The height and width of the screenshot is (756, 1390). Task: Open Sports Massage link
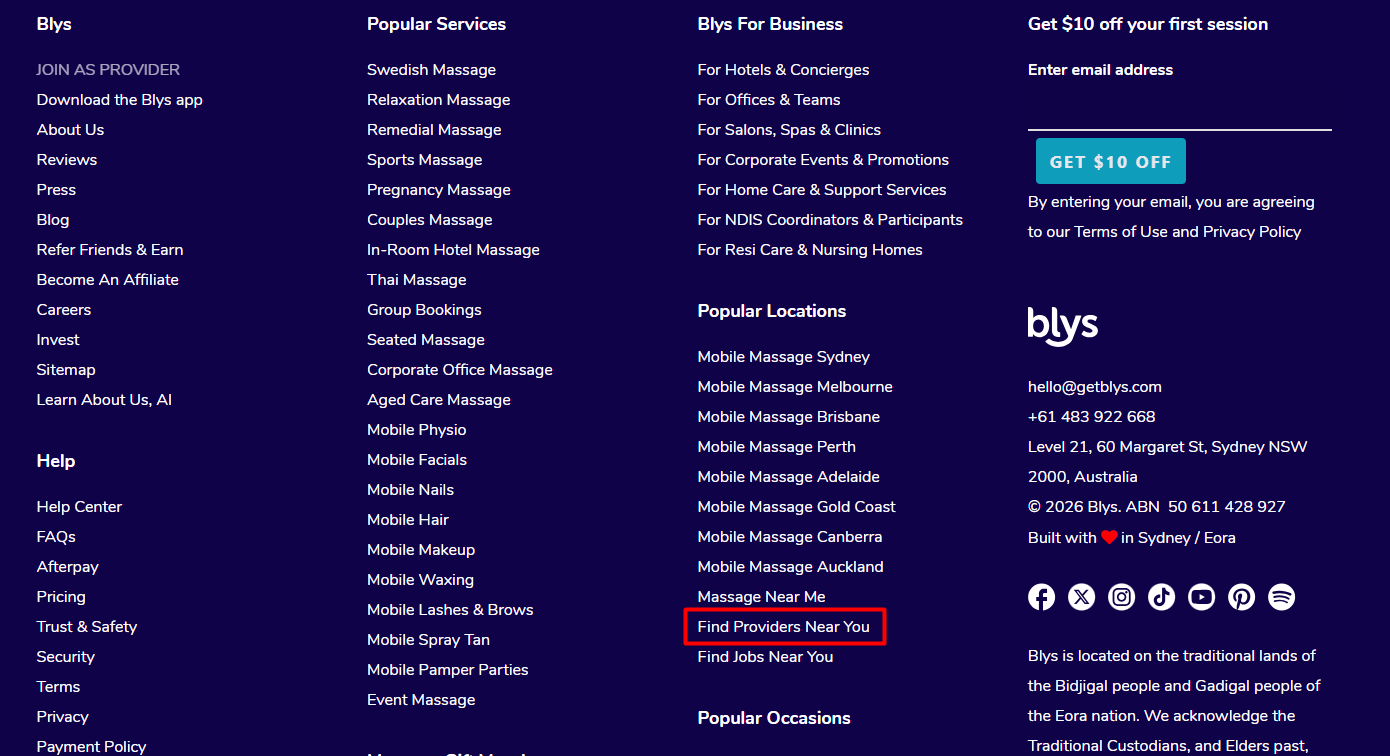425,160
